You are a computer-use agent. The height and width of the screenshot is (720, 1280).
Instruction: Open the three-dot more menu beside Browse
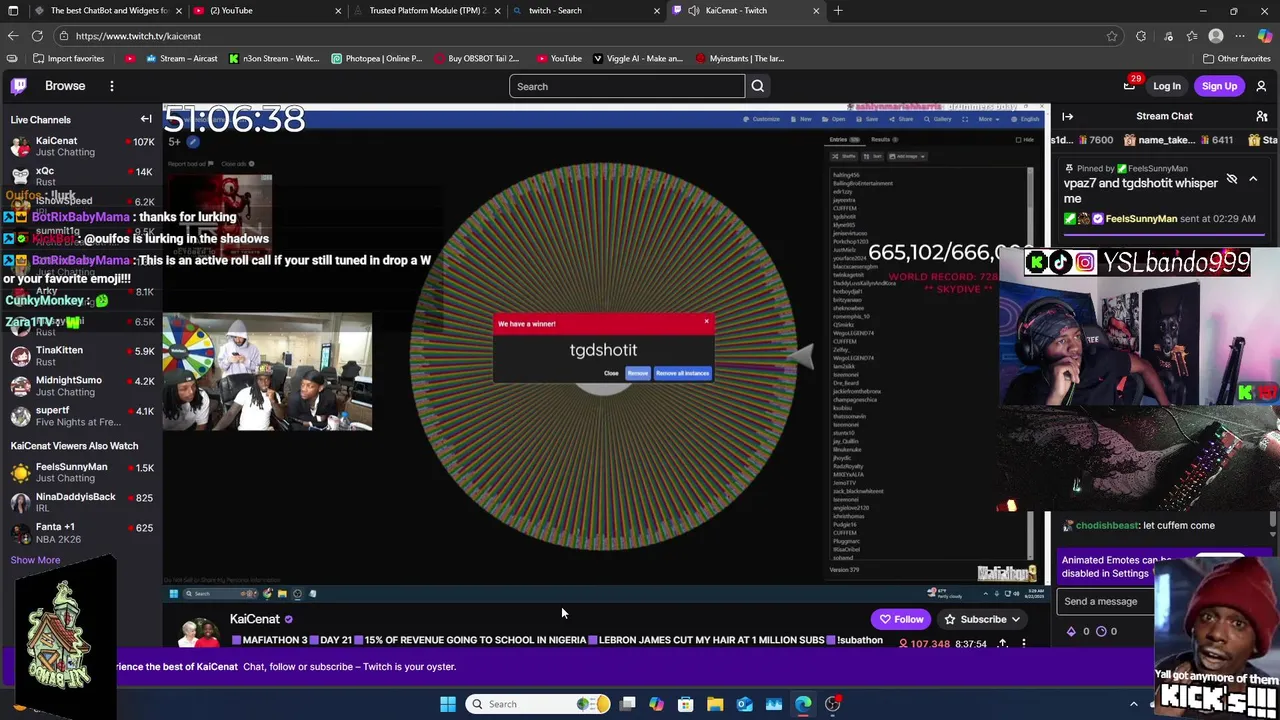point(112,86)
